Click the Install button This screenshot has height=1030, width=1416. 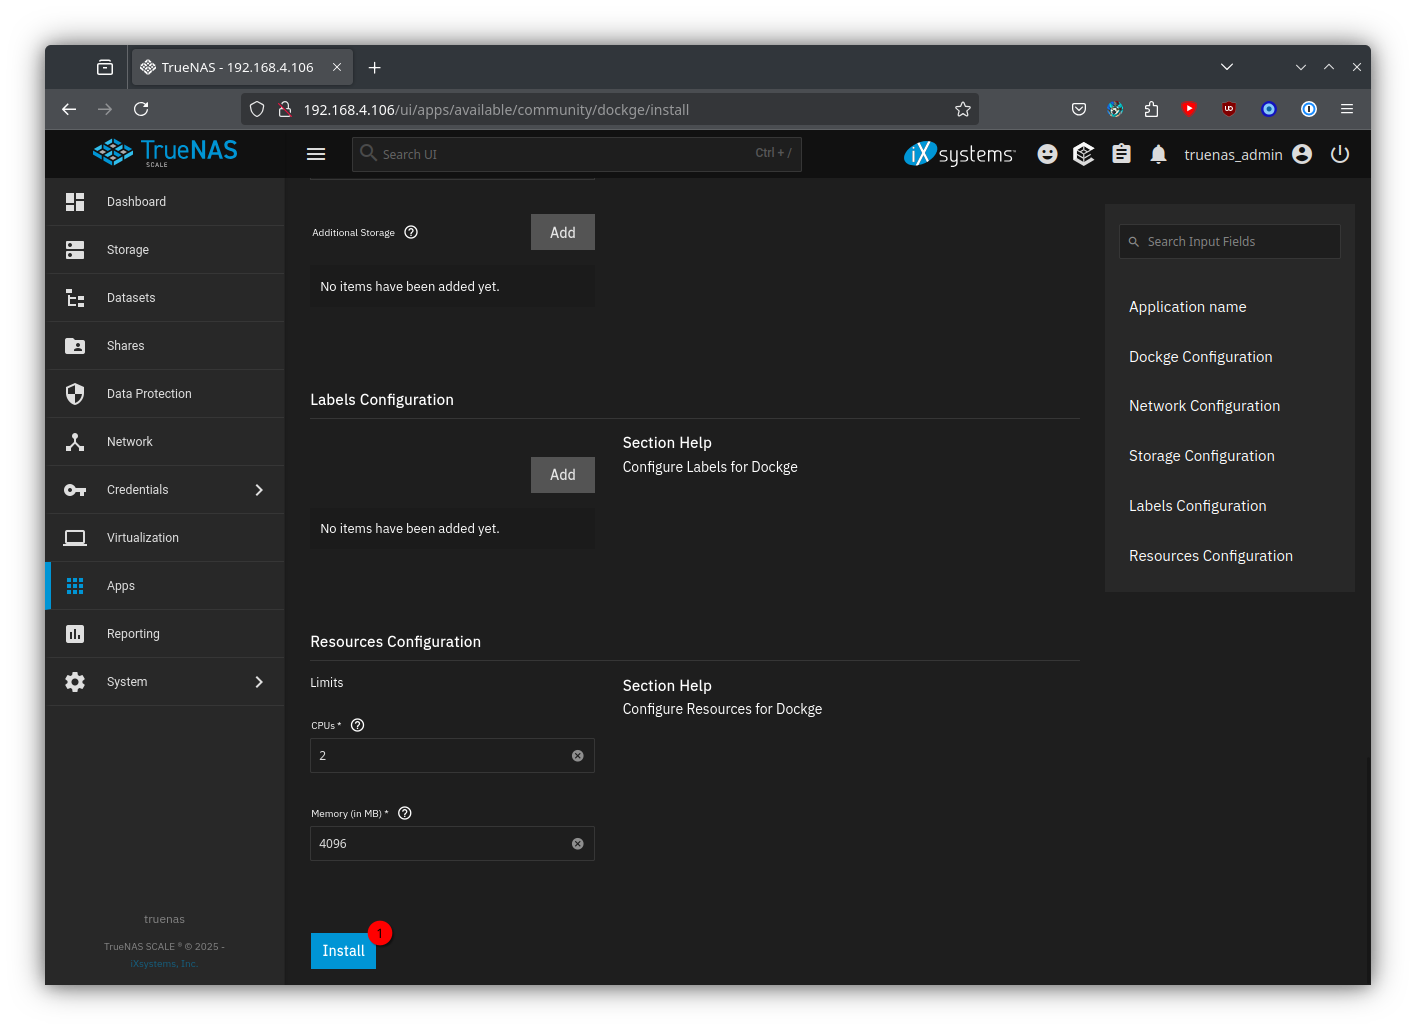[343, 951]
